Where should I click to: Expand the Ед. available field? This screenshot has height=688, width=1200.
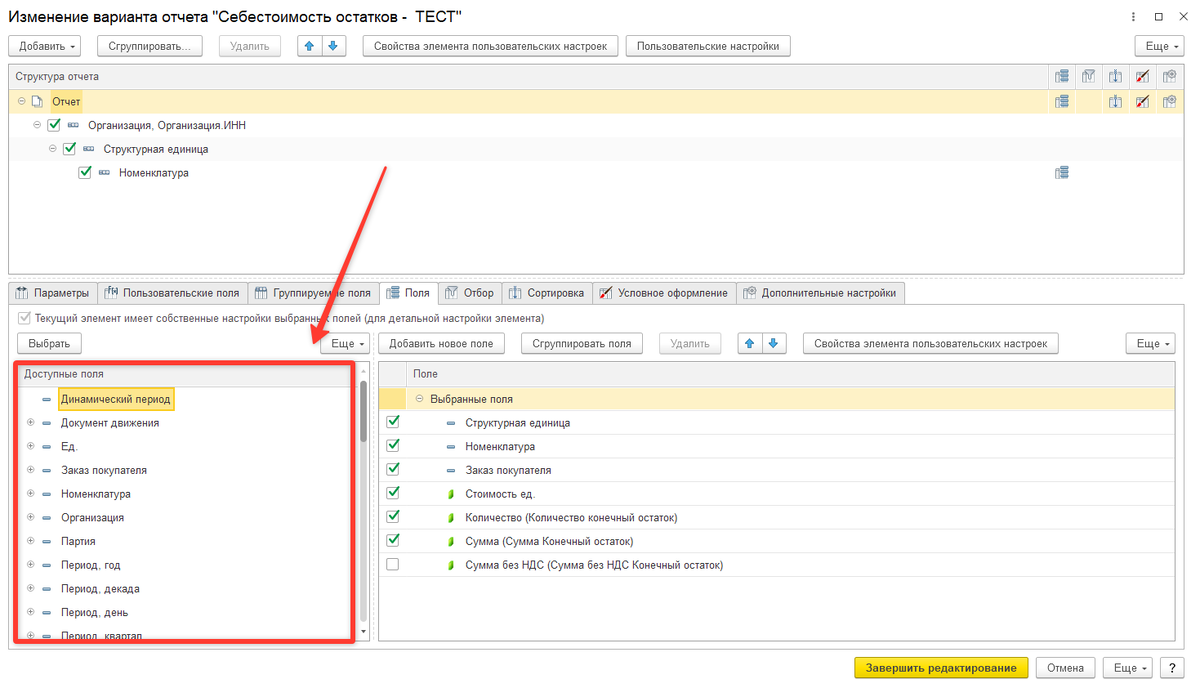(x=30, y=446)
